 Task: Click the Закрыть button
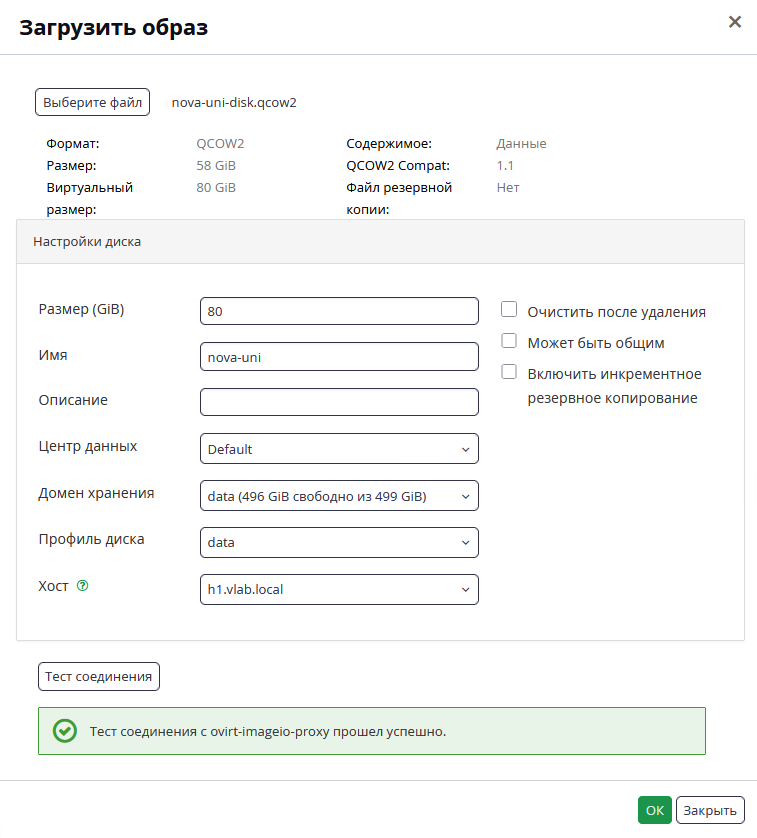pyautogui.click(x=710, y=810)
